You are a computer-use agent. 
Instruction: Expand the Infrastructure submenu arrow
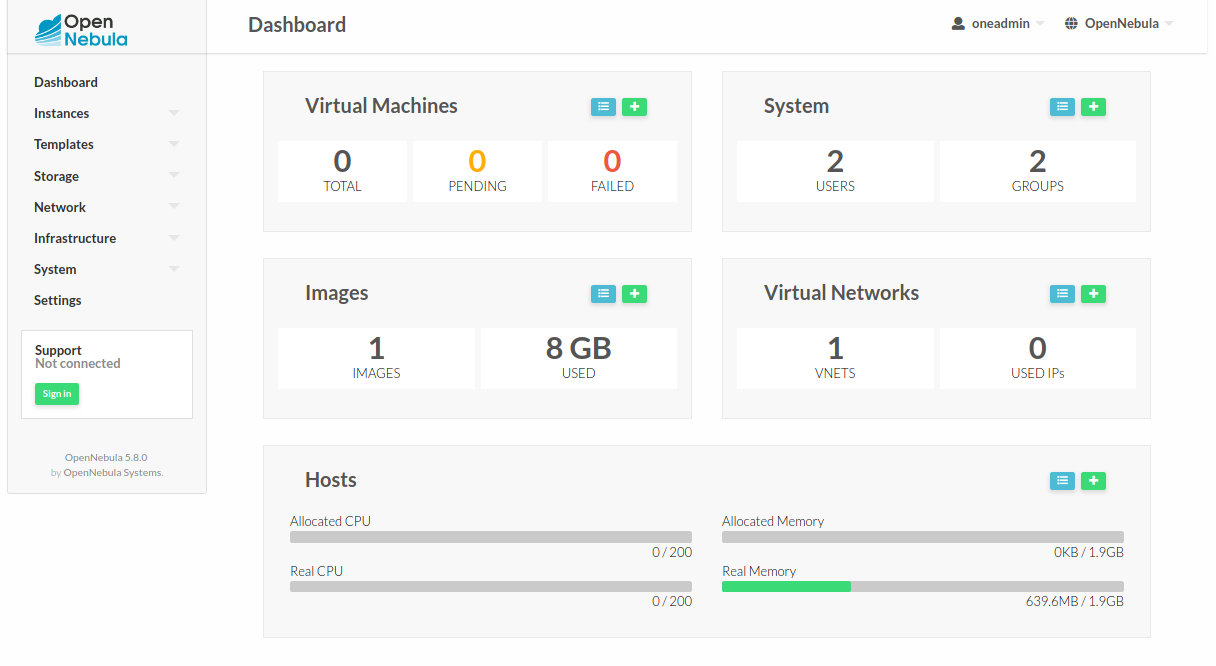(x=174, y=238)
